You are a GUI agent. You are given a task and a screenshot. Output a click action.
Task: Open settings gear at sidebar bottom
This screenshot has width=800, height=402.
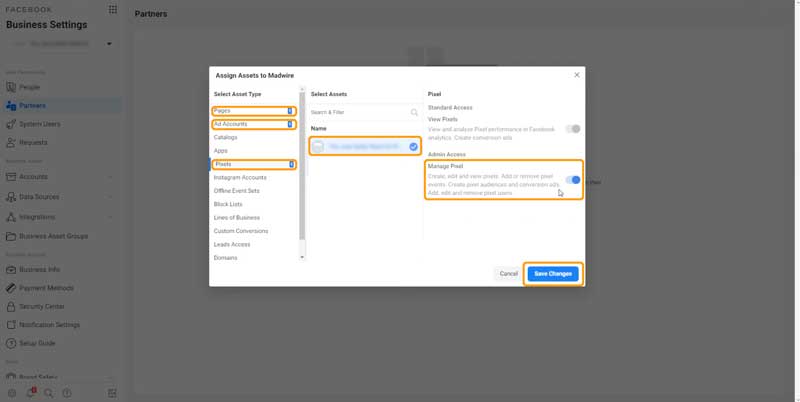pos(12,393)
